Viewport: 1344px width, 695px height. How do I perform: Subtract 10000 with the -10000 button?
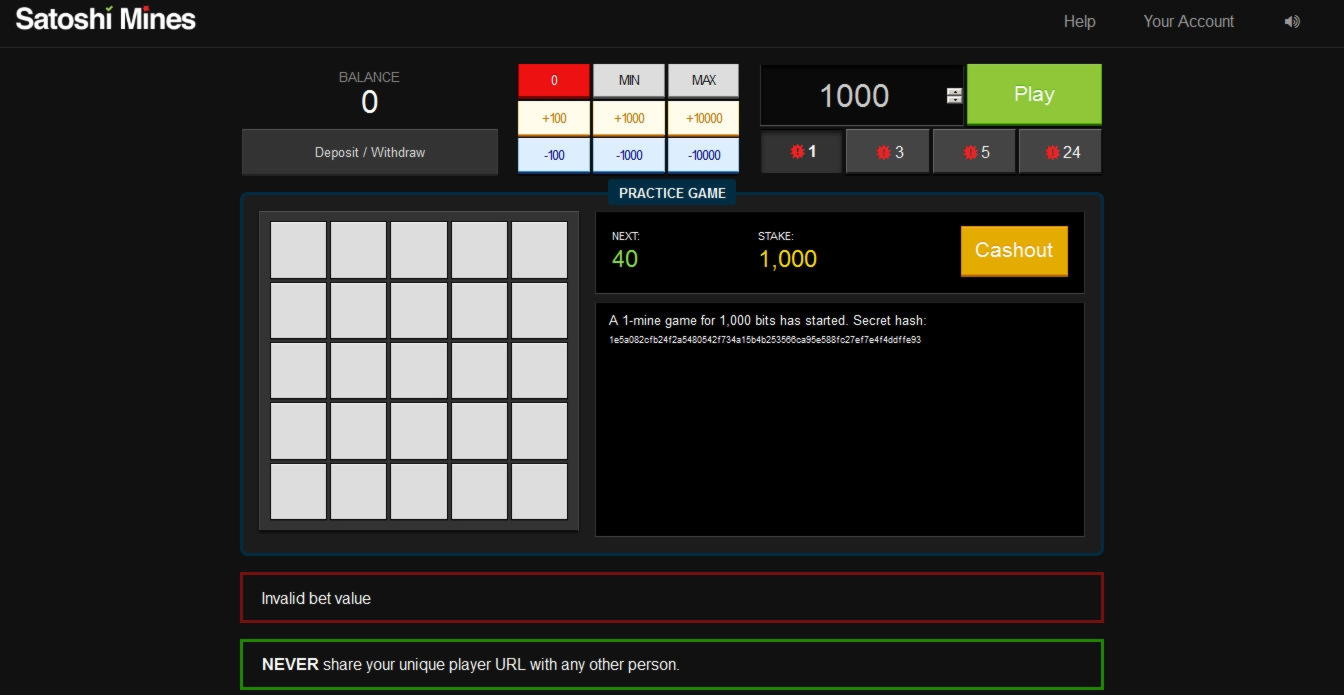tap(703, 155)
